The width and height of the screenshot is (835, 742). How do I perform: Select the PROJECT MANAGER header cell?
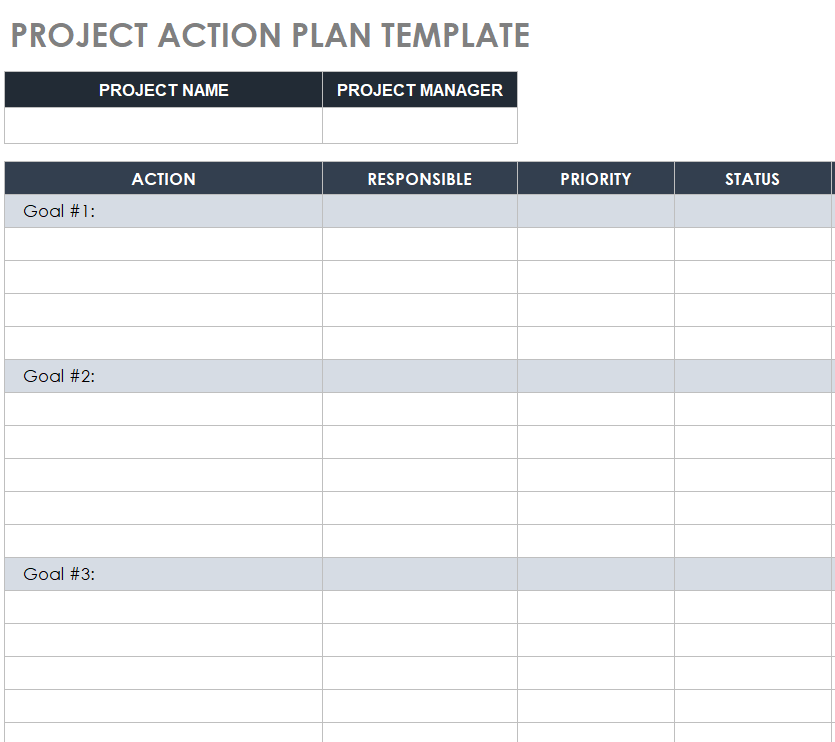419,90
